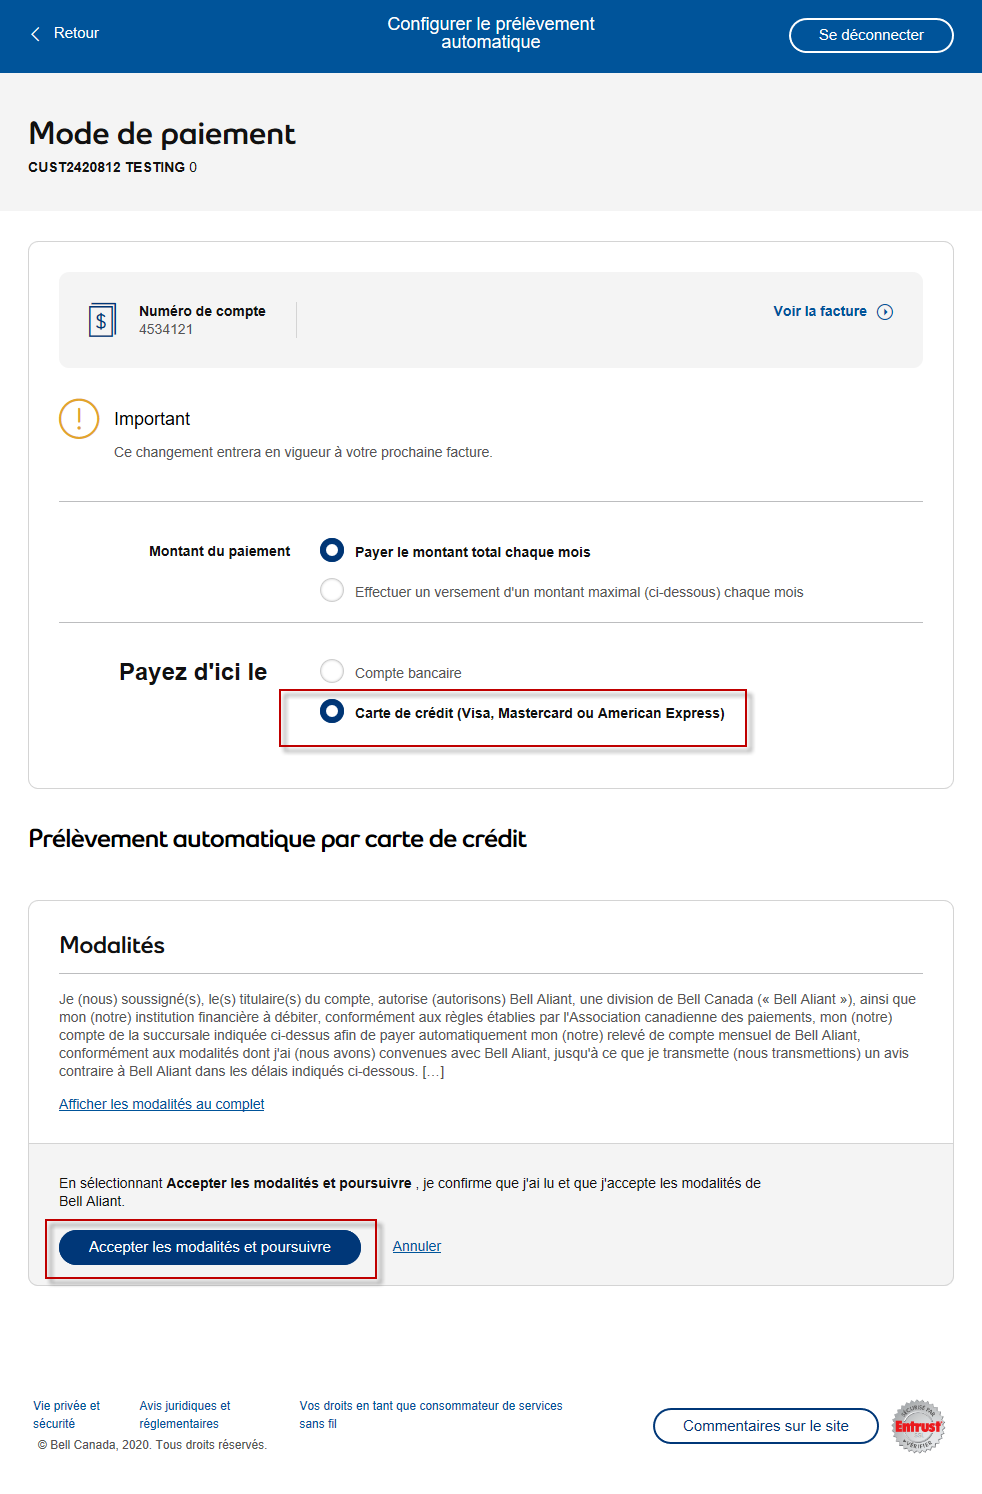The height and width of the screenshot is (1494, 982).
Task: Open Vos droits en tant que consommateur link
Action: (431, 1415)
